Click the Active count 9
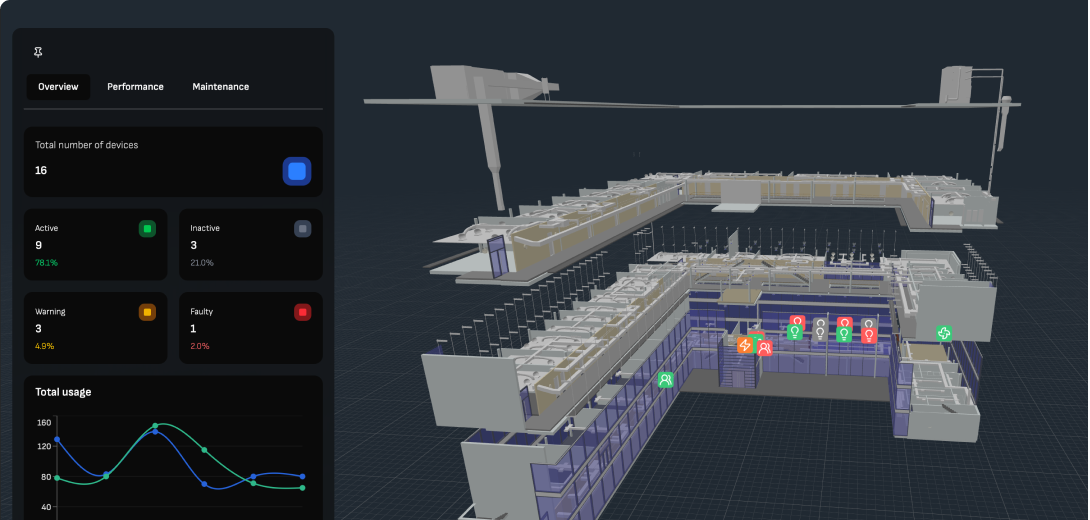The width and height of the screenshot is (1090, 520). point(38,245)
